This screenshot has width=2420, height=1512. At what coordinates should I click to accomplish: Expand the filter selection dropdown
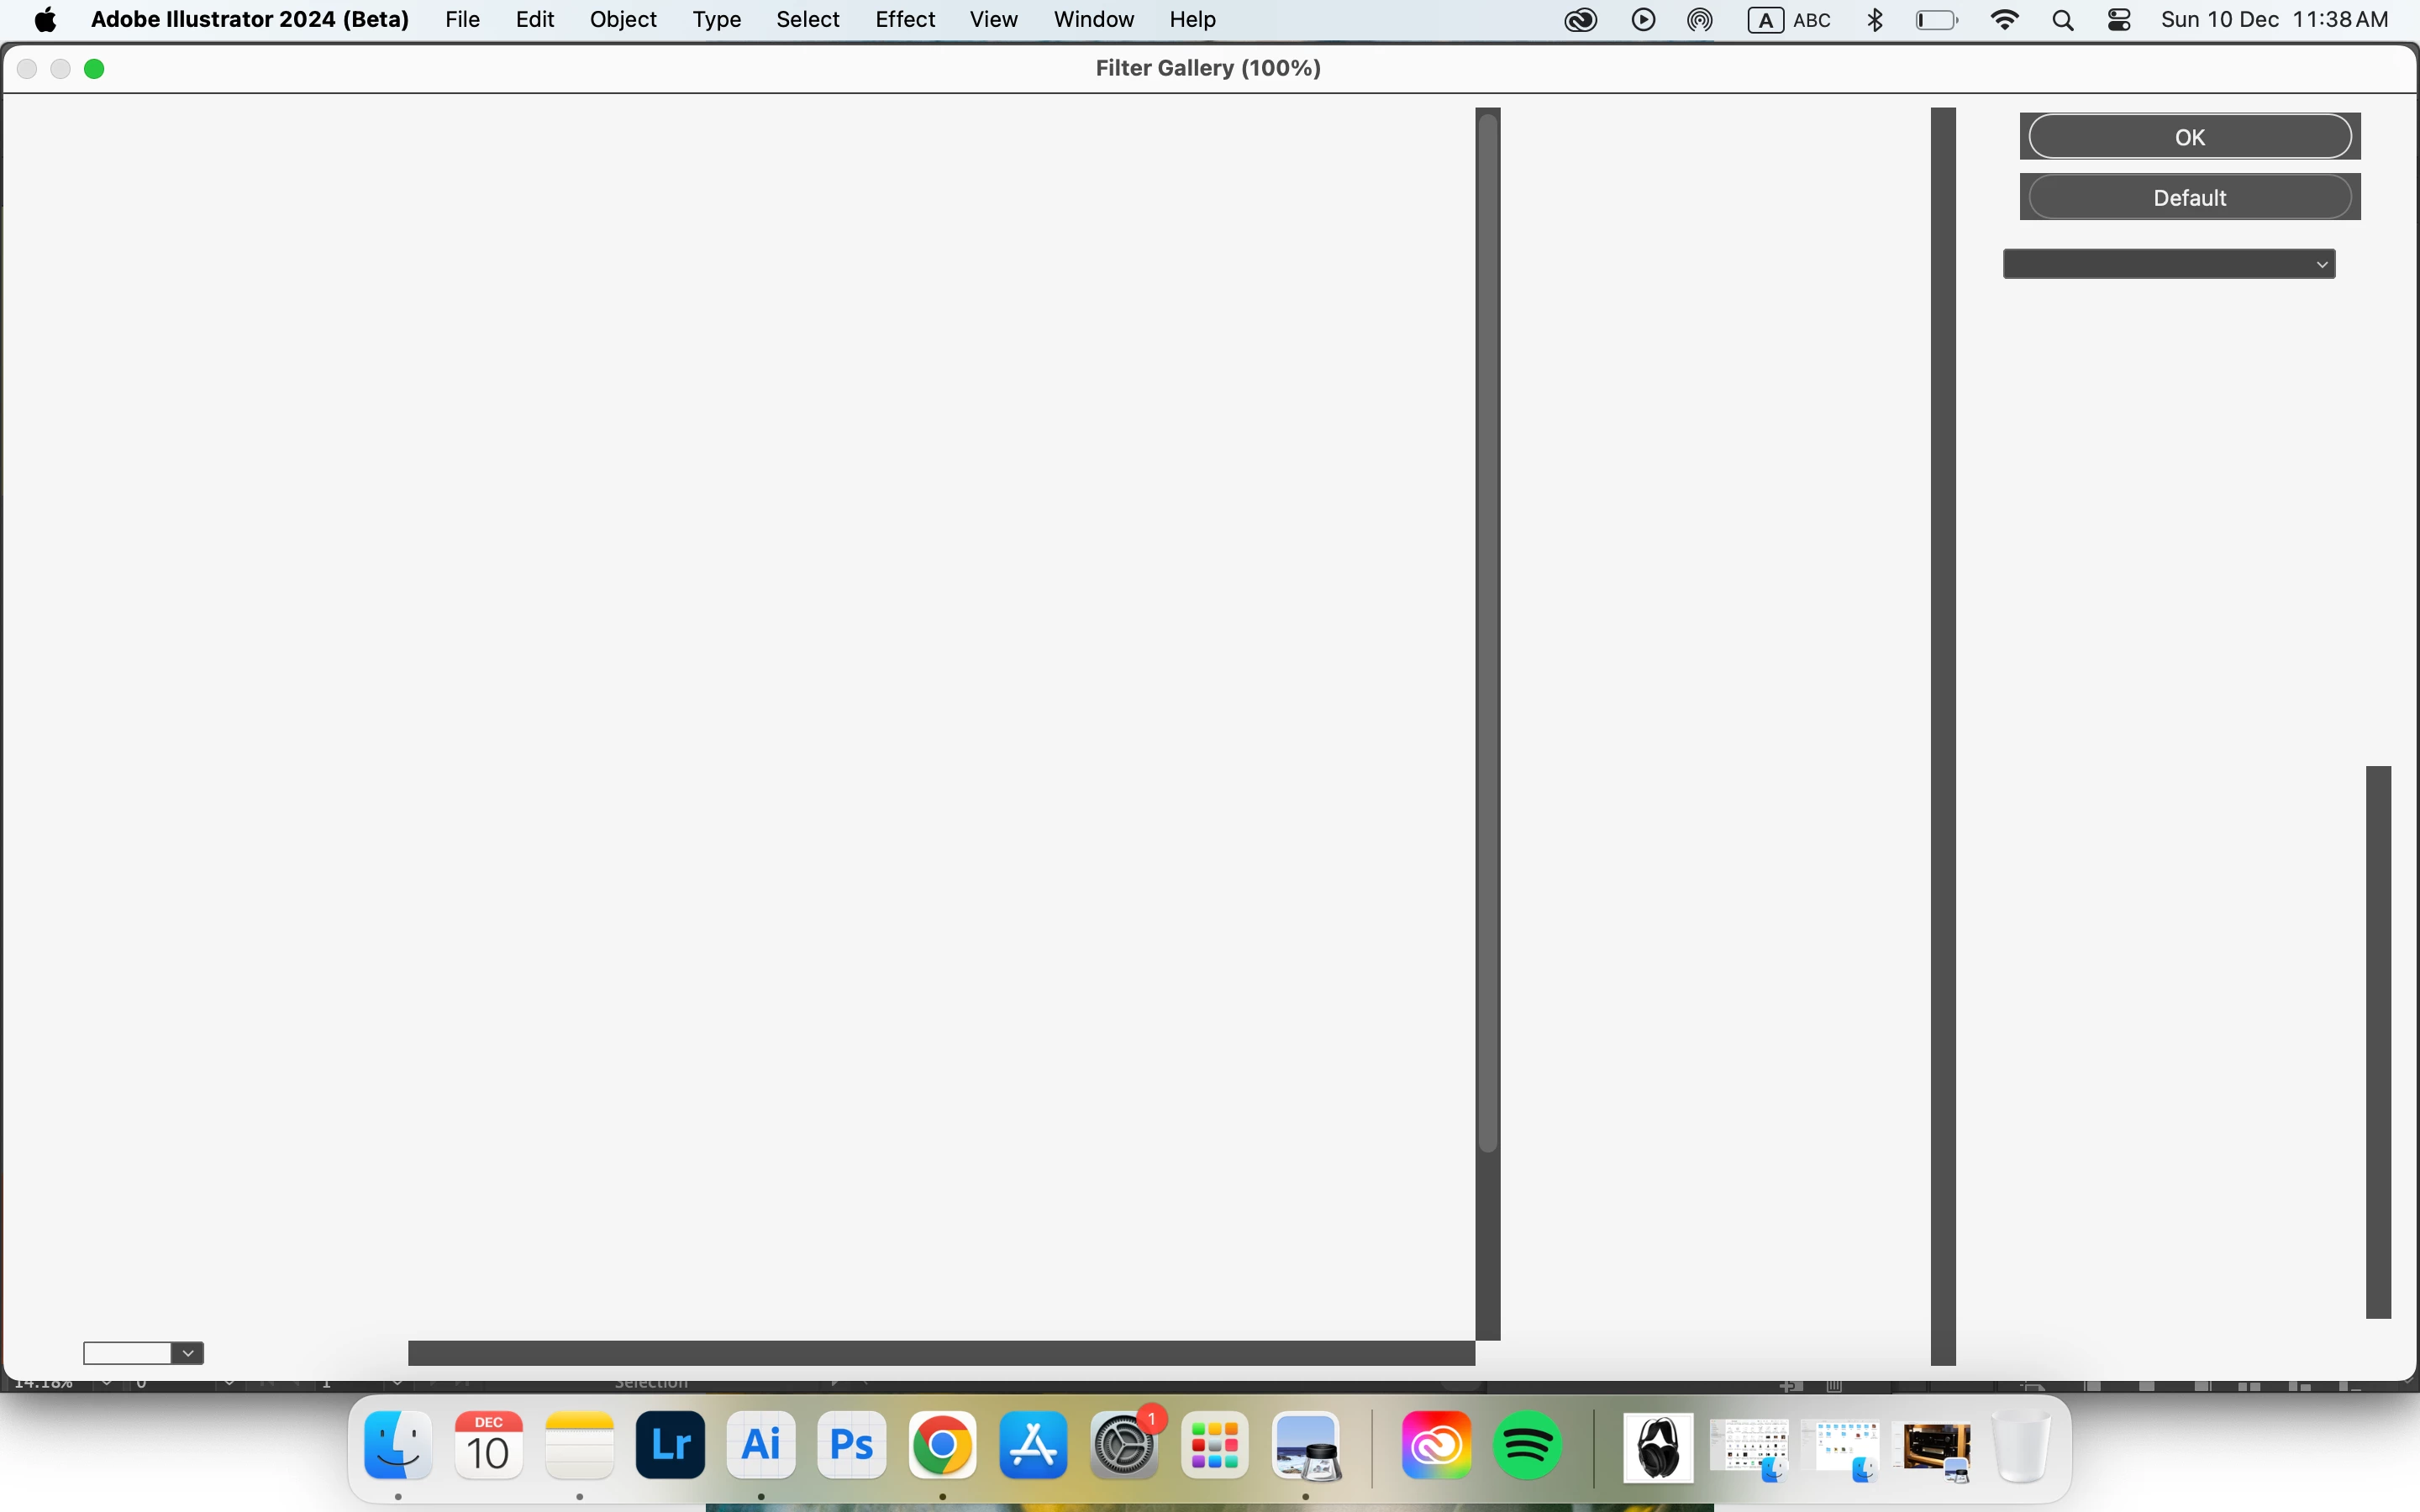tap(2168, 264)
